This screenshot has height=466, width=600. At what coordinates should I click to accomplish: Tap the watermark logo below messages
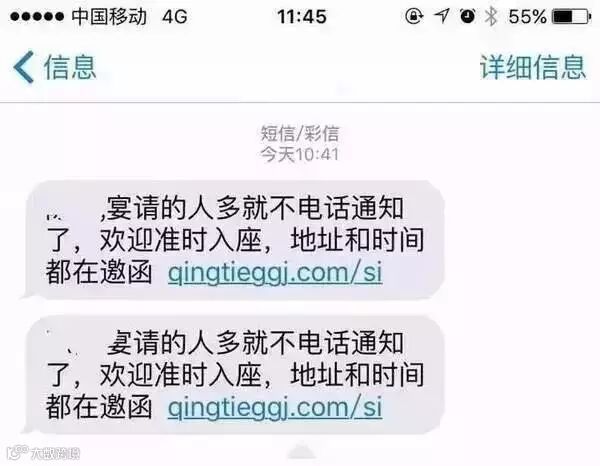pos(44,453)
